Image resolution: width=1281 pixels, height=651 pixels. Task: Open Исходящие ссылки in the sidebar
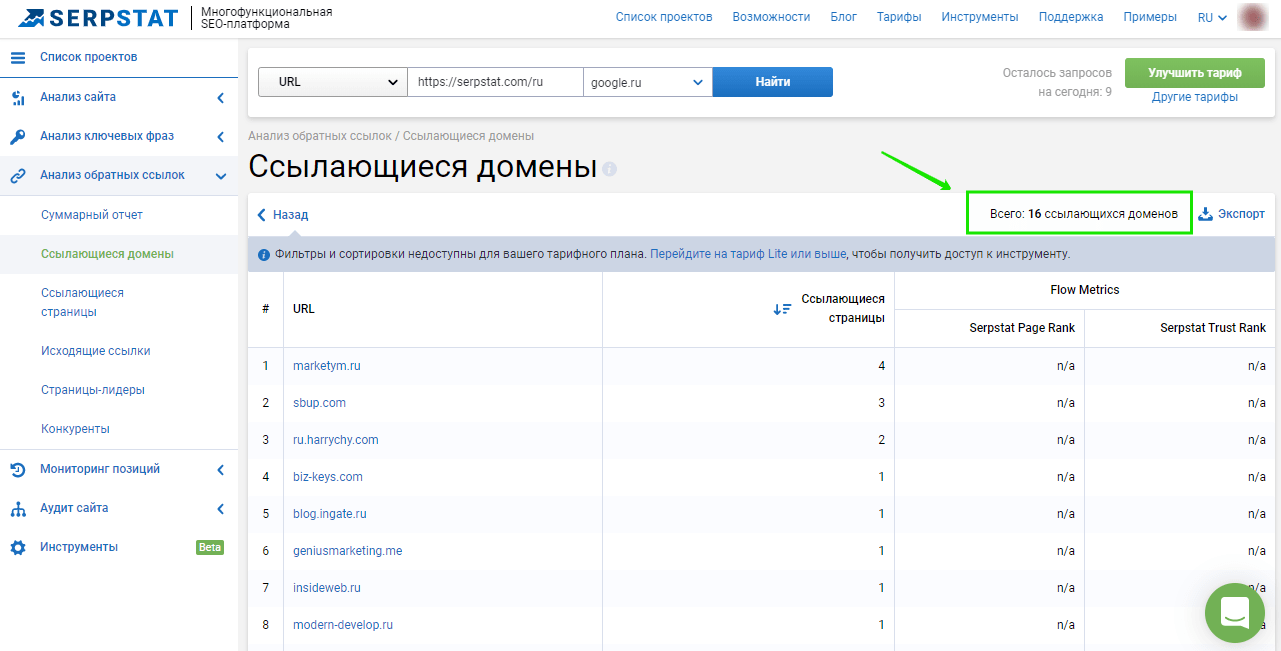[x=96, y=351]
